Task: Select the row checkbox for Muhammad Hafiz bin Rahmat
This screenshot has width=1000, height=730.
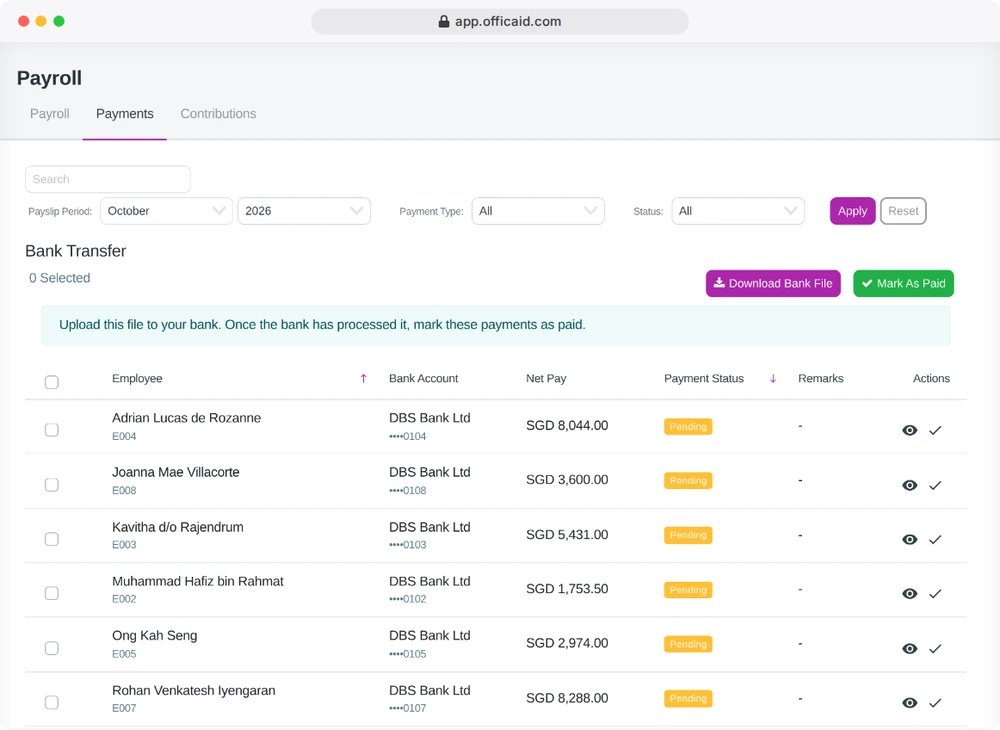Action: pos(52,593)
